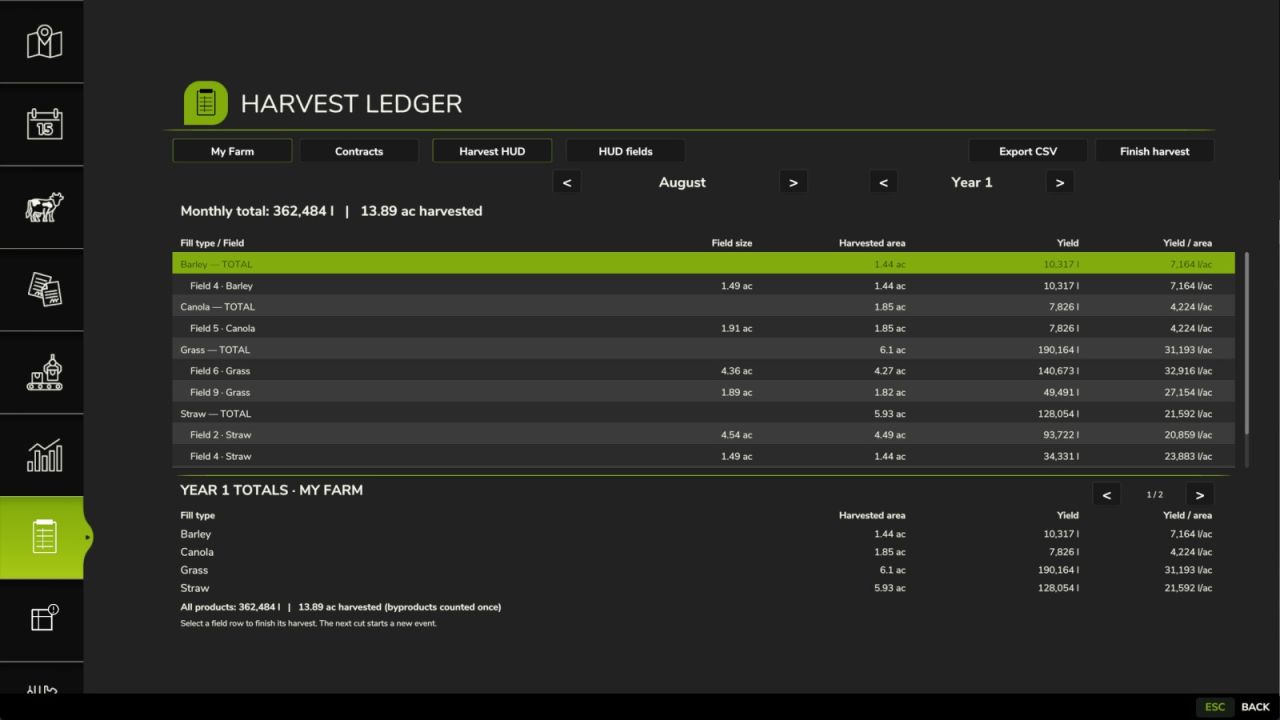Viewport: 1280px width, 720px height.
Task: Open the contracts documents icon in sidebar
Action: coord(42,290)
